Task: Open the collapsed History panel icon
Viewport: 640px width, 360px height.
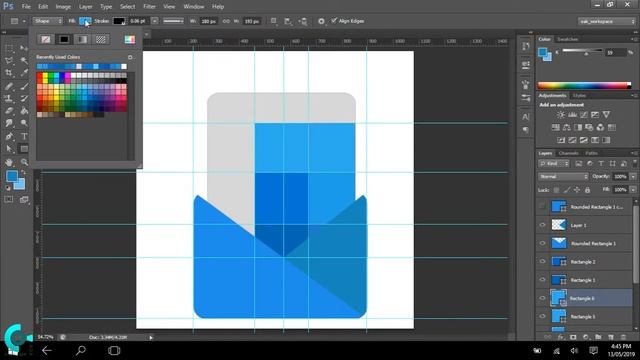Action: (x=526, y=46)
